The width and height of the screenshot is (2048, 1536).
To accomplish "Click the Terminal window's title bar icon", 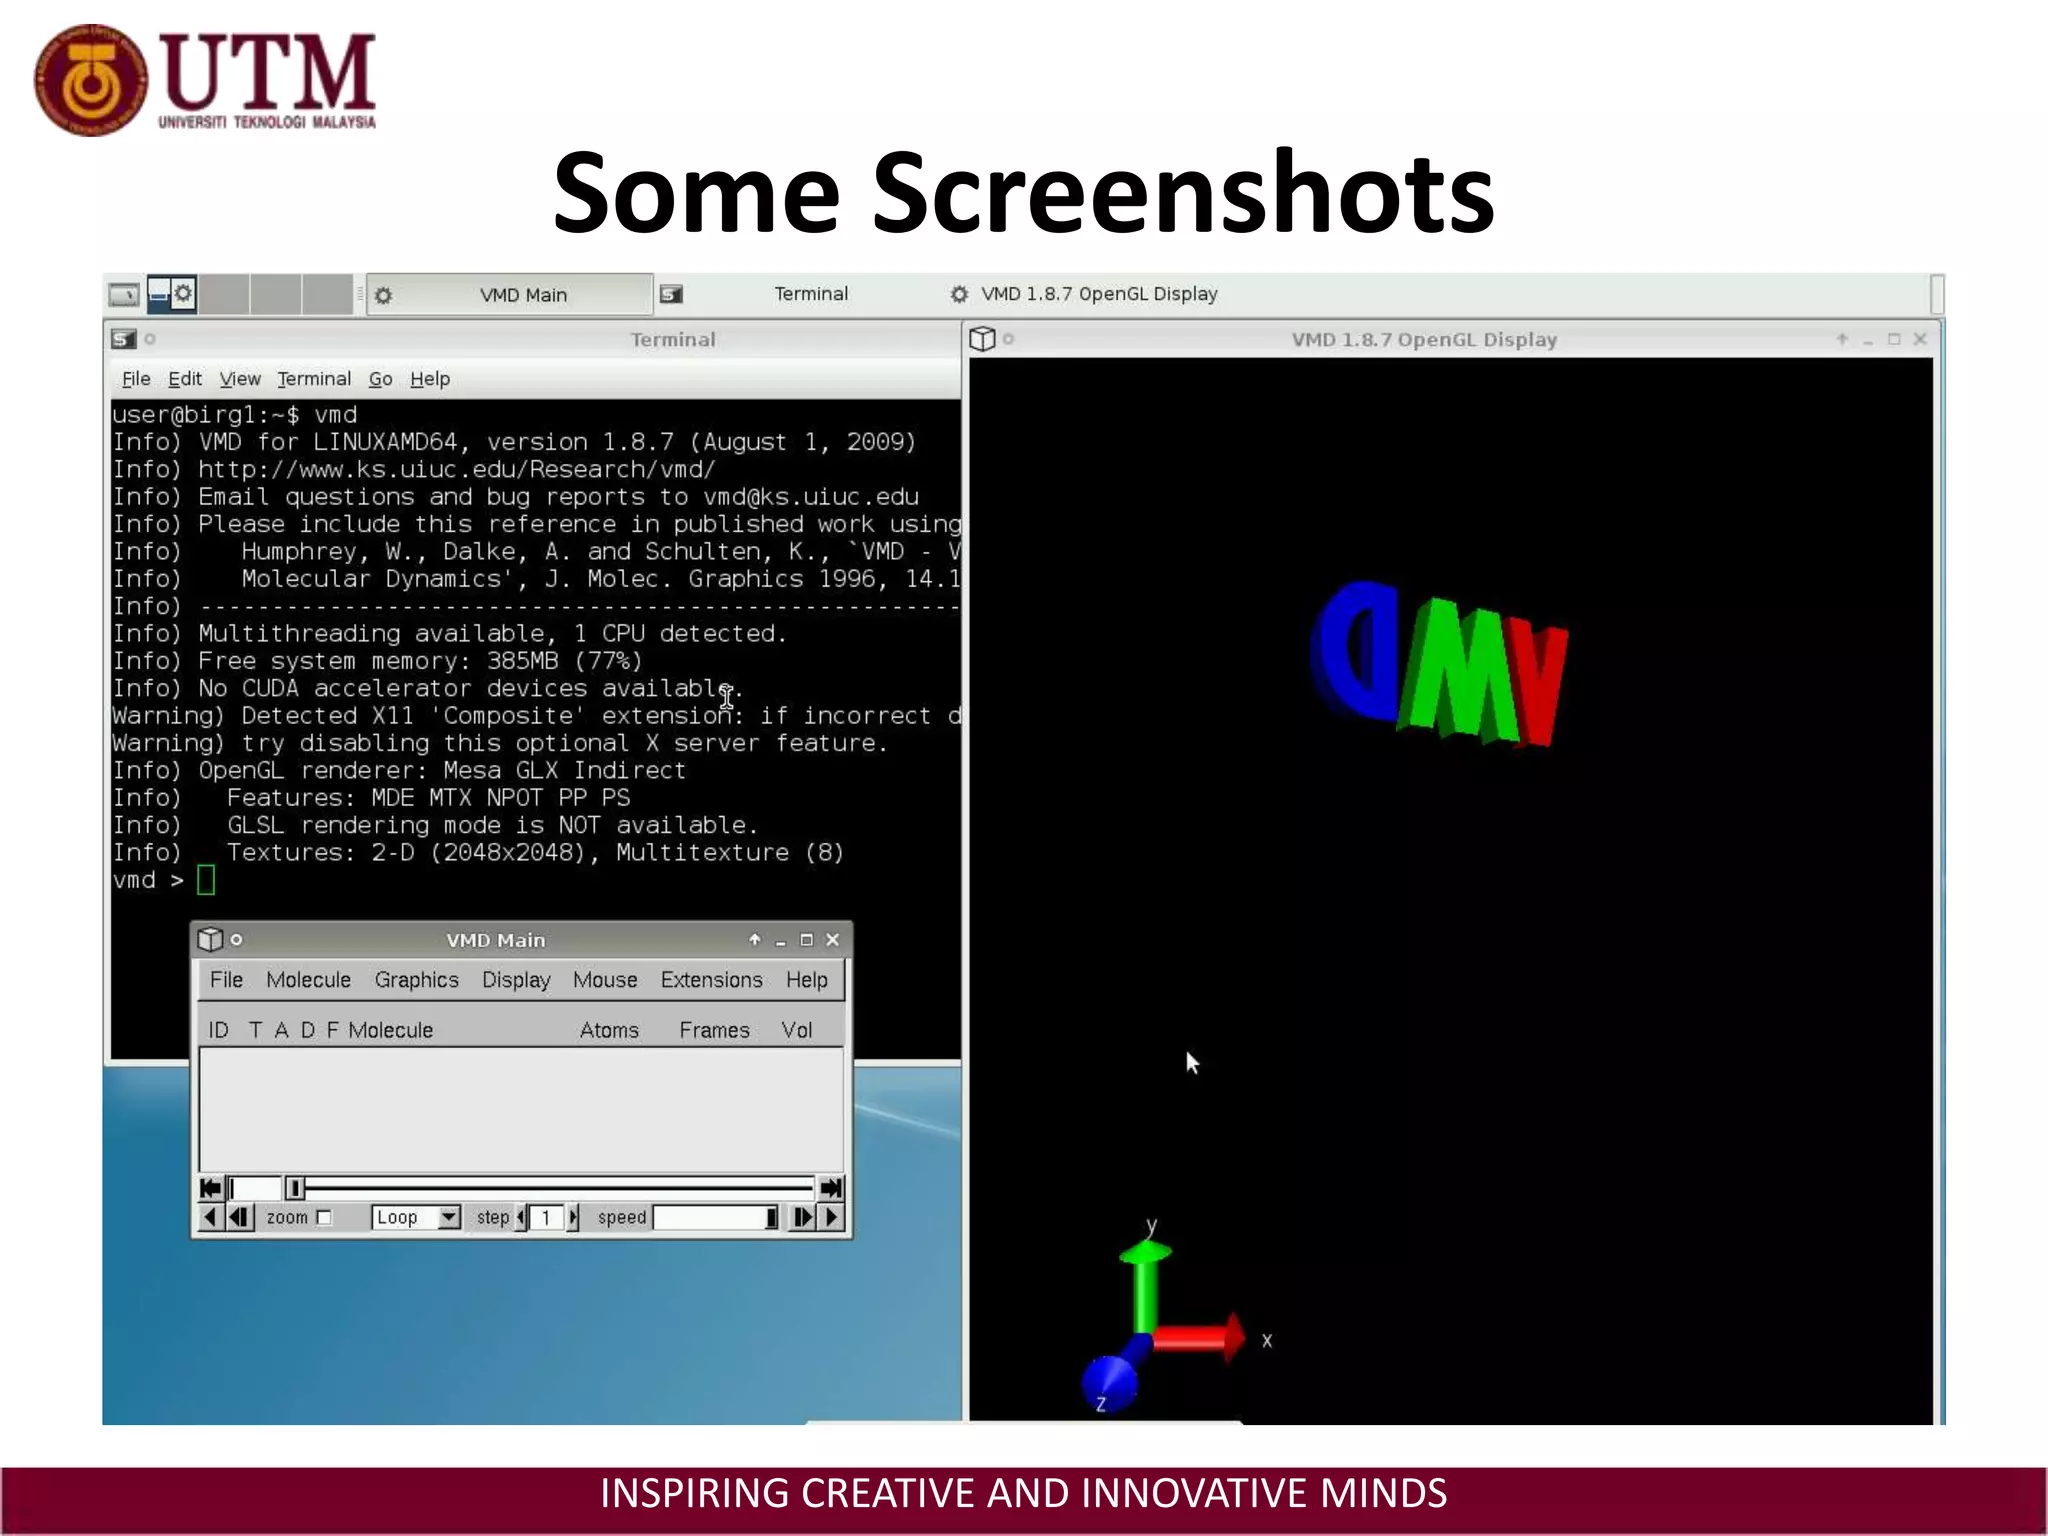I will (x=123, y=339).
